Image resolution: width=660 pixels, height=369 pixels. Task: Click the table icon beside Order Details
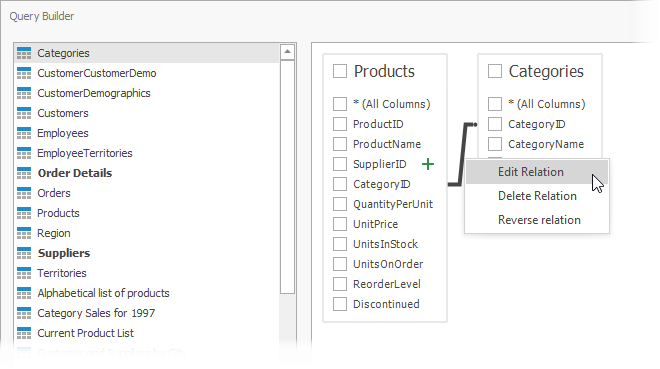point(24,173)
